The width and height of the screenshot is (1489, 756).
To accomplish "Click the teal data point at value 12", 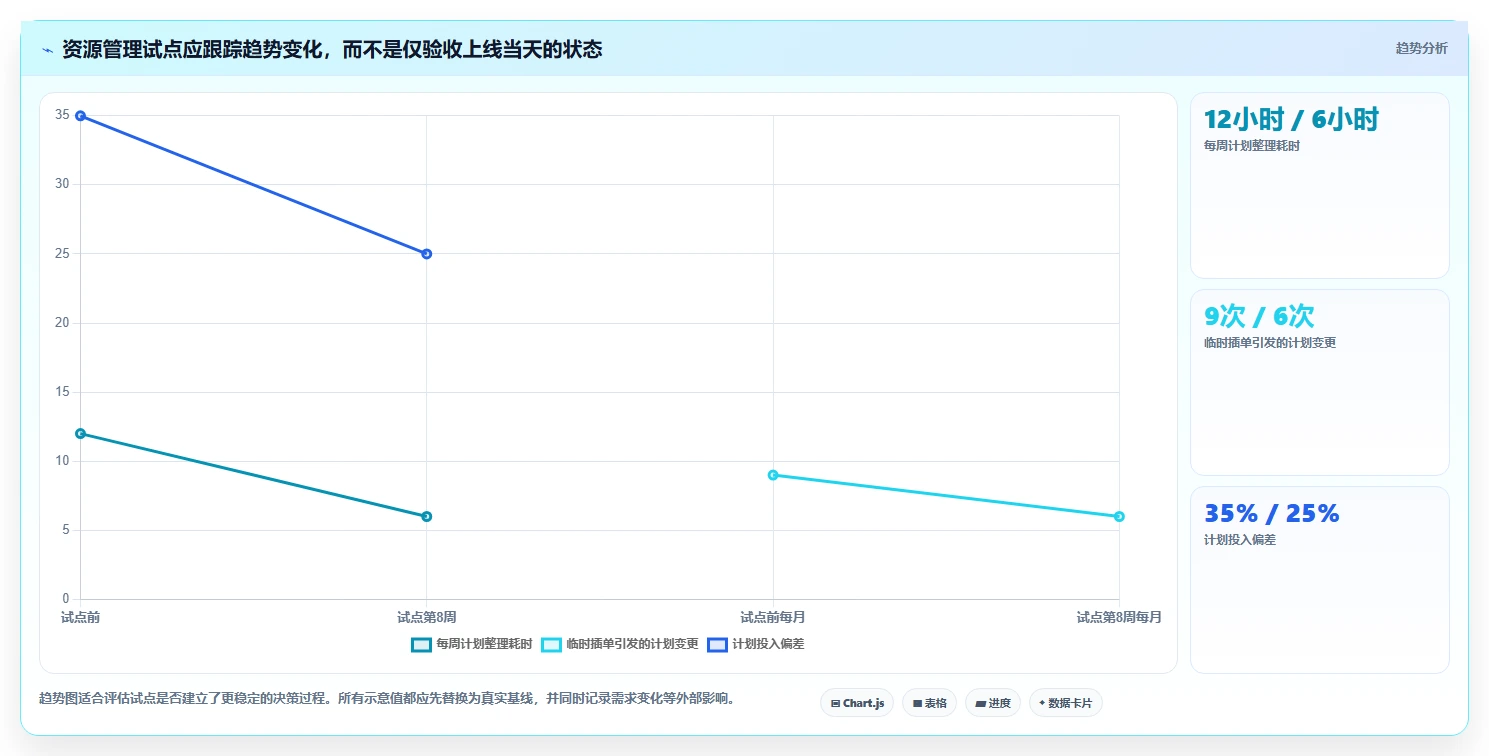I will point(80,434).
